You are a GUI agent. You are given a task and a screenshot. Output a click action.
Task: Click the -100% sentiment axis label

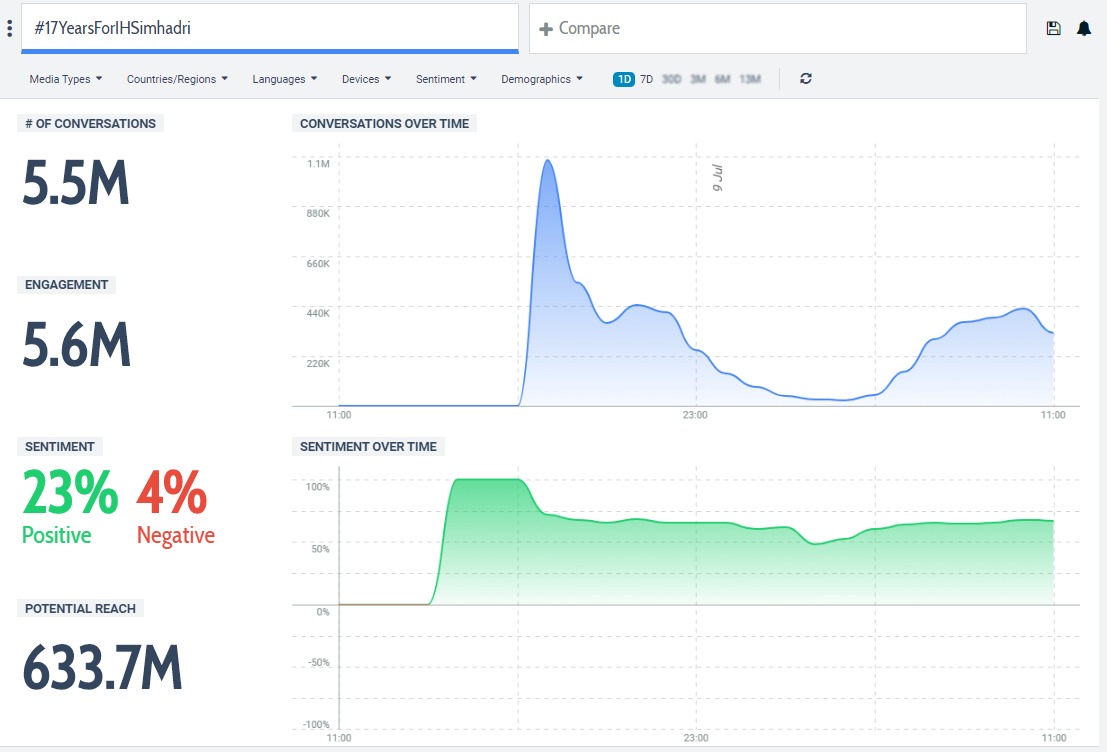[316, 724]
